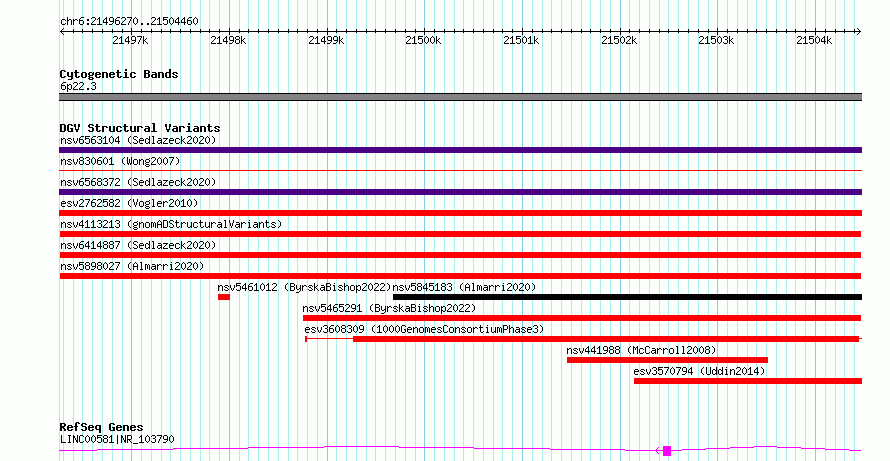Click the RefSeq Genes track title
Viewport: 890px width, 461px height.
click(101, 427)
